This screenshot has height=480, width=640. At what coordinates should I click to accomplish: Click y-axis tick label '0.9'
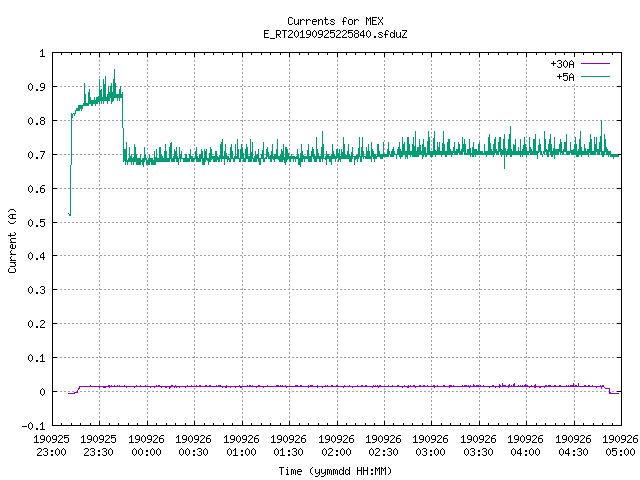(36, 87)
